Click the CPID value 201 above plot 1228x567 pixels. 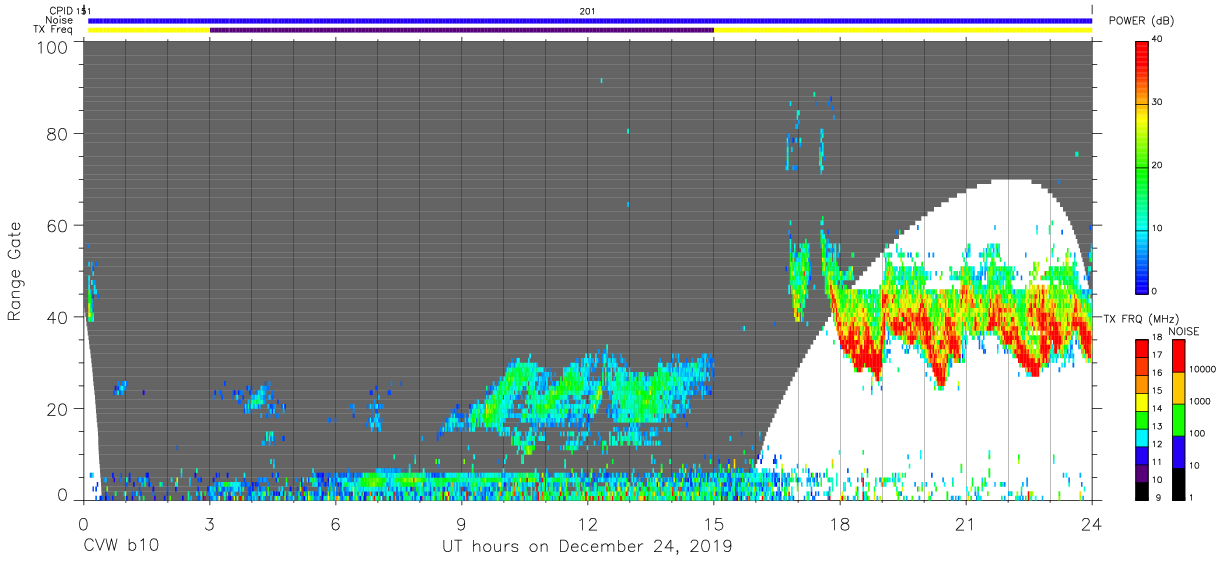(586, 10)
